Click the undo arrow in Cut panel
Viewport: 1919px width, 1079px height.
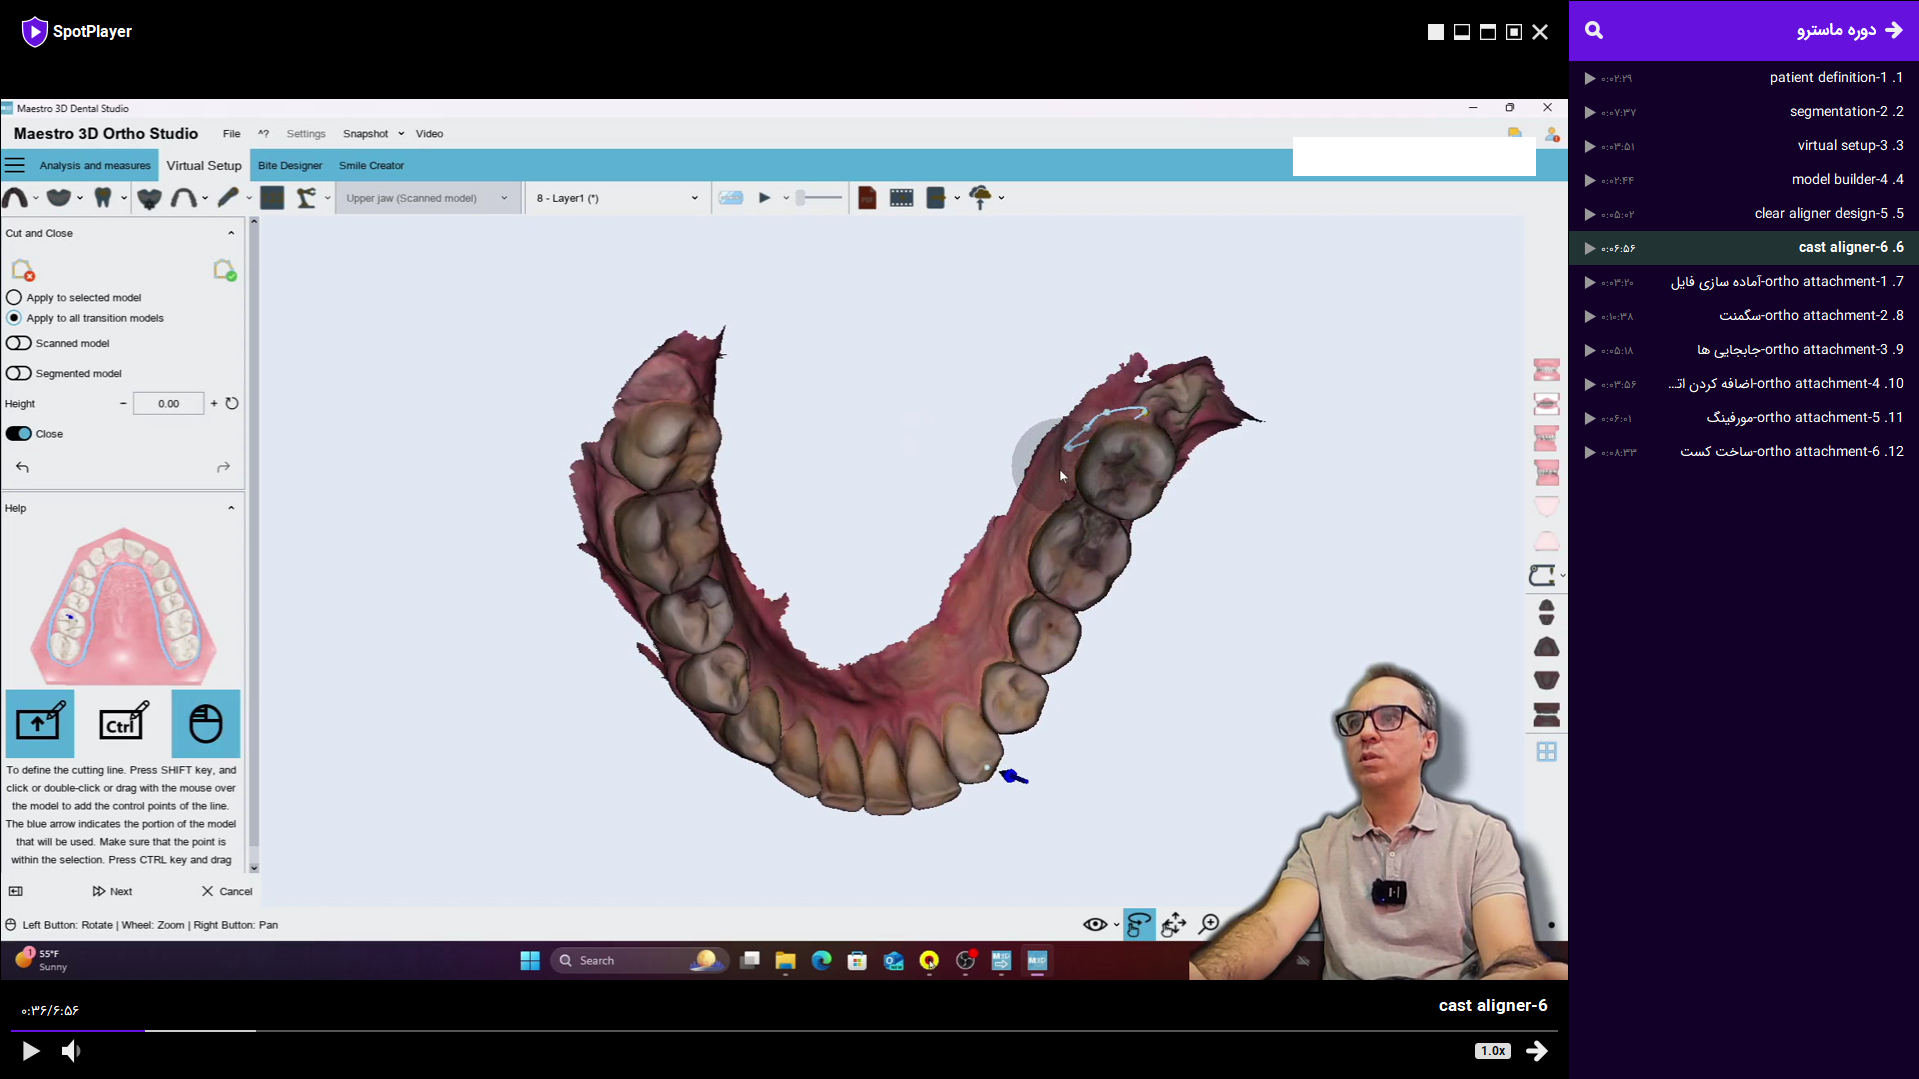[23, 467]
